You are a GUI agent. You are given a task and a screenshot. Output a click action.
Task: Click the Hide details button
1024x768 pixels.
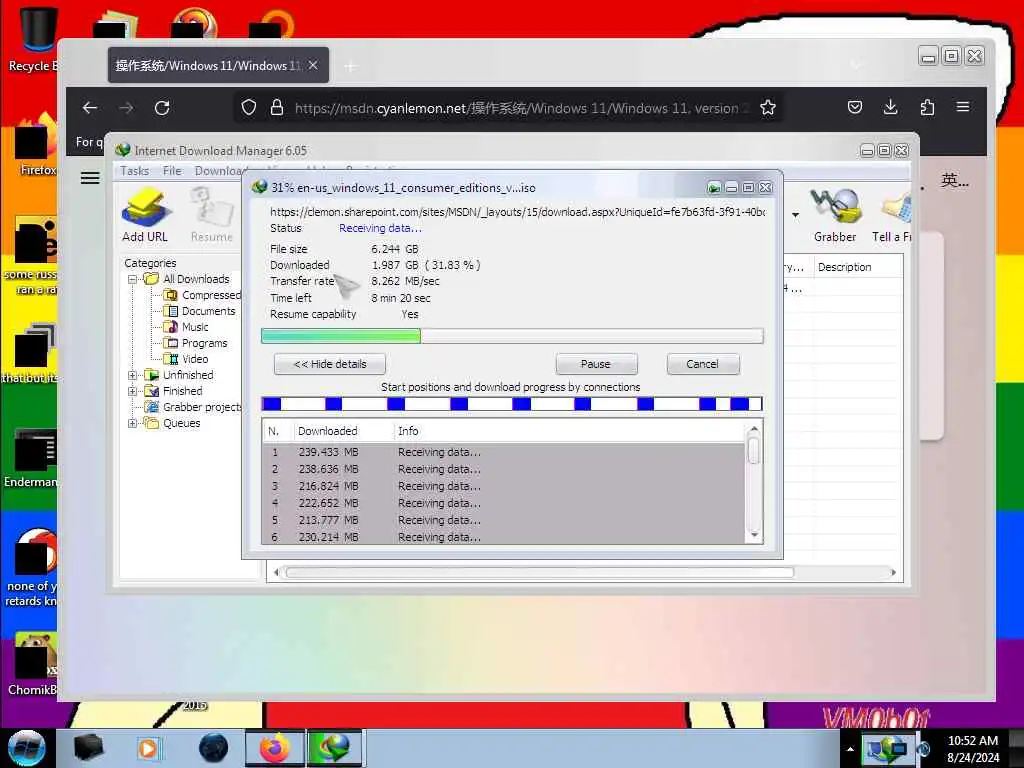[330, 364]
